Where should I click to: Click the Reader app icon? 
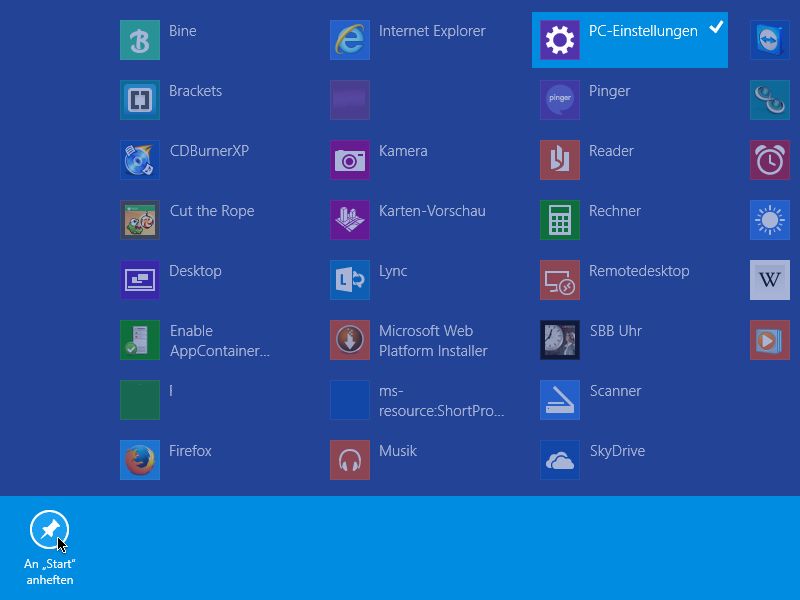(560, 160)
